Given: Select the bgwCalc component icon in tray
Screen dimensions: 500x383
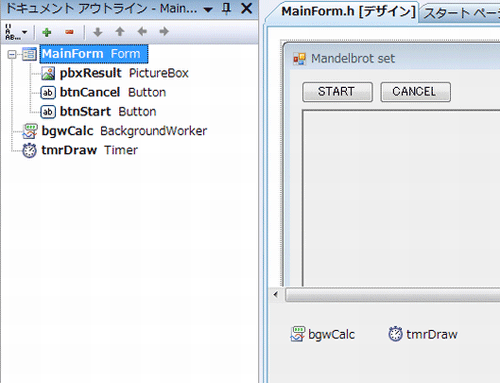Looking at the screenshot, I should [x=297, y=334].
